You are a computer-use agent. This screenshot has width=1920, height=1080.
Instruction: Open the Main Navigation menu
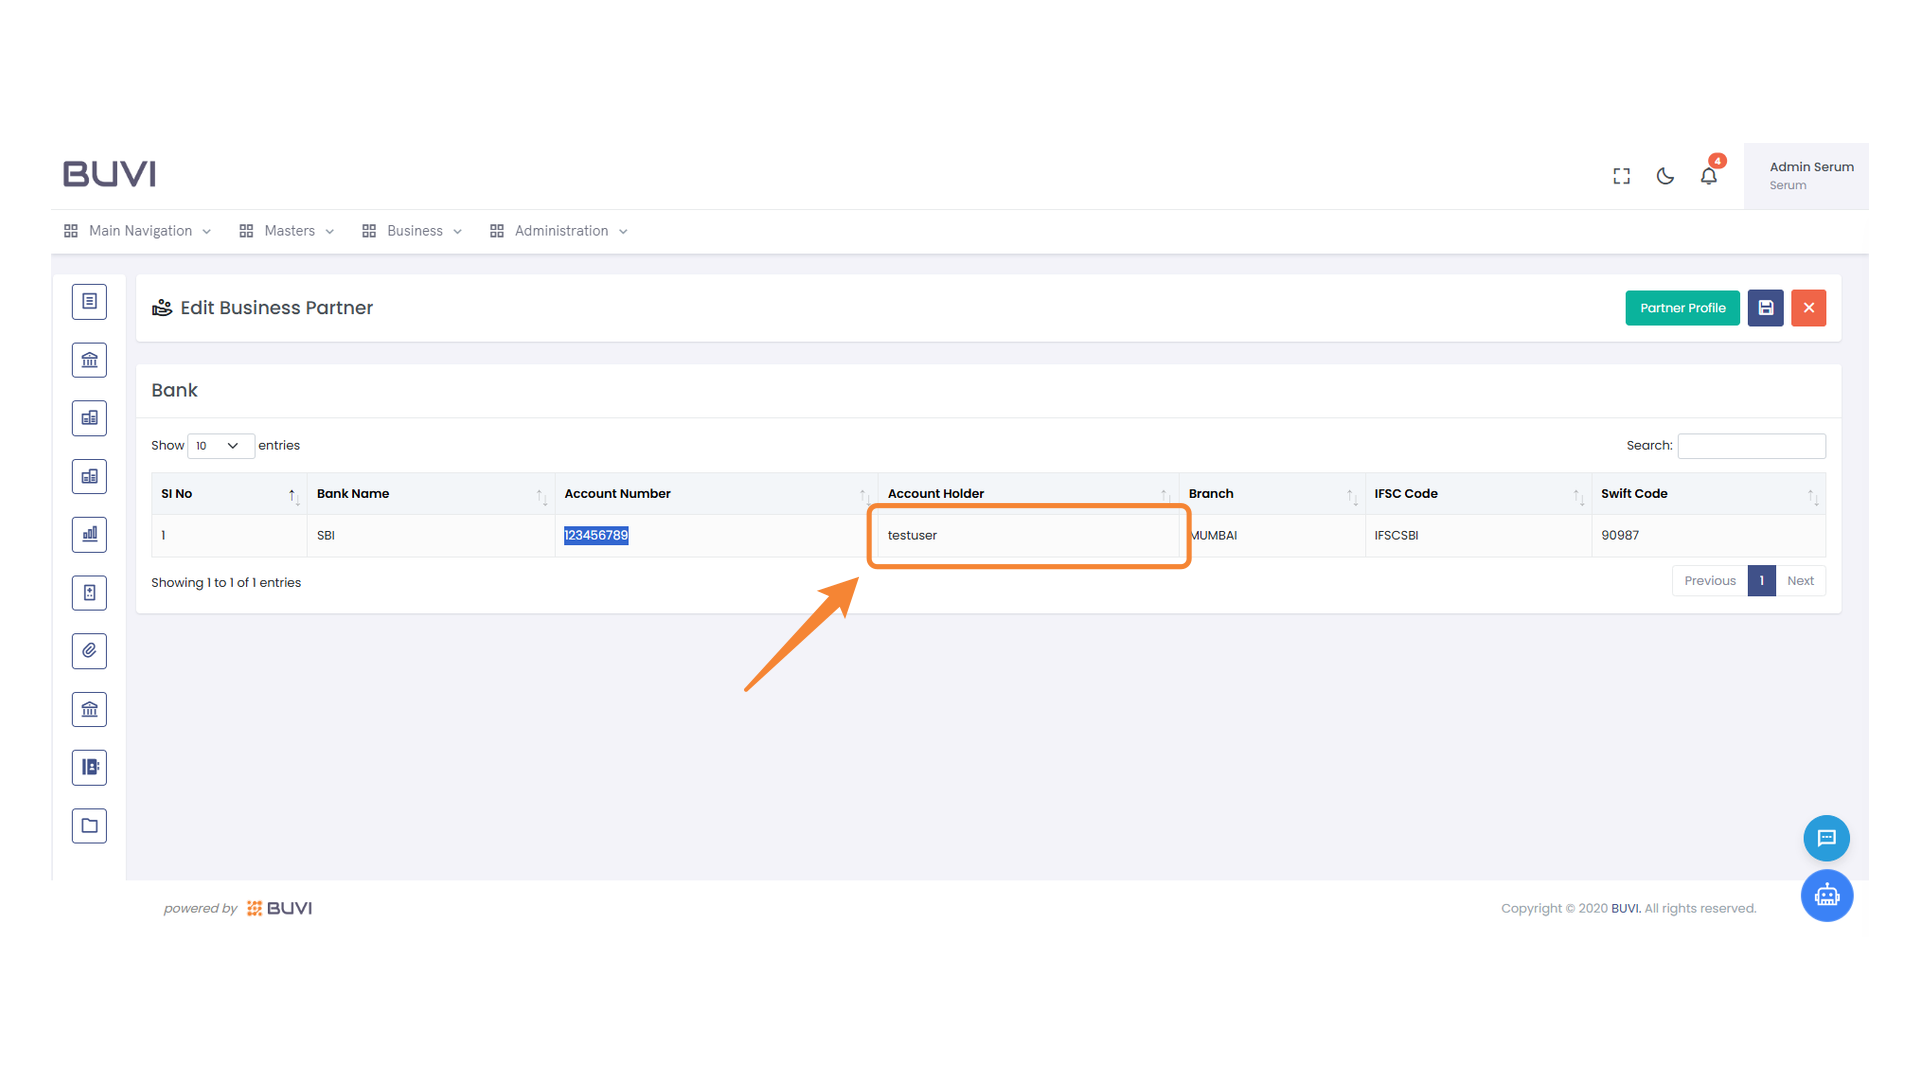tap(139, 231)
